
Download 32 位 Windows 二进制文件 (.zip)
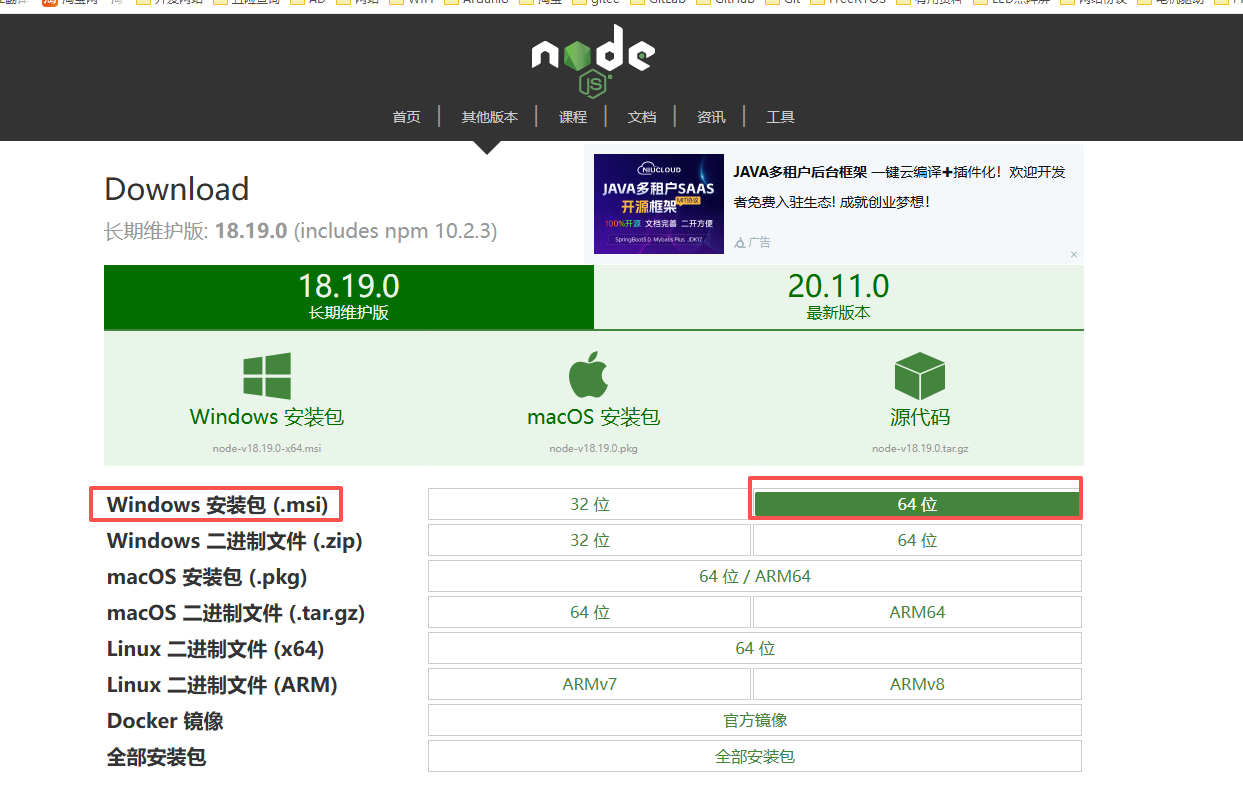589,540
